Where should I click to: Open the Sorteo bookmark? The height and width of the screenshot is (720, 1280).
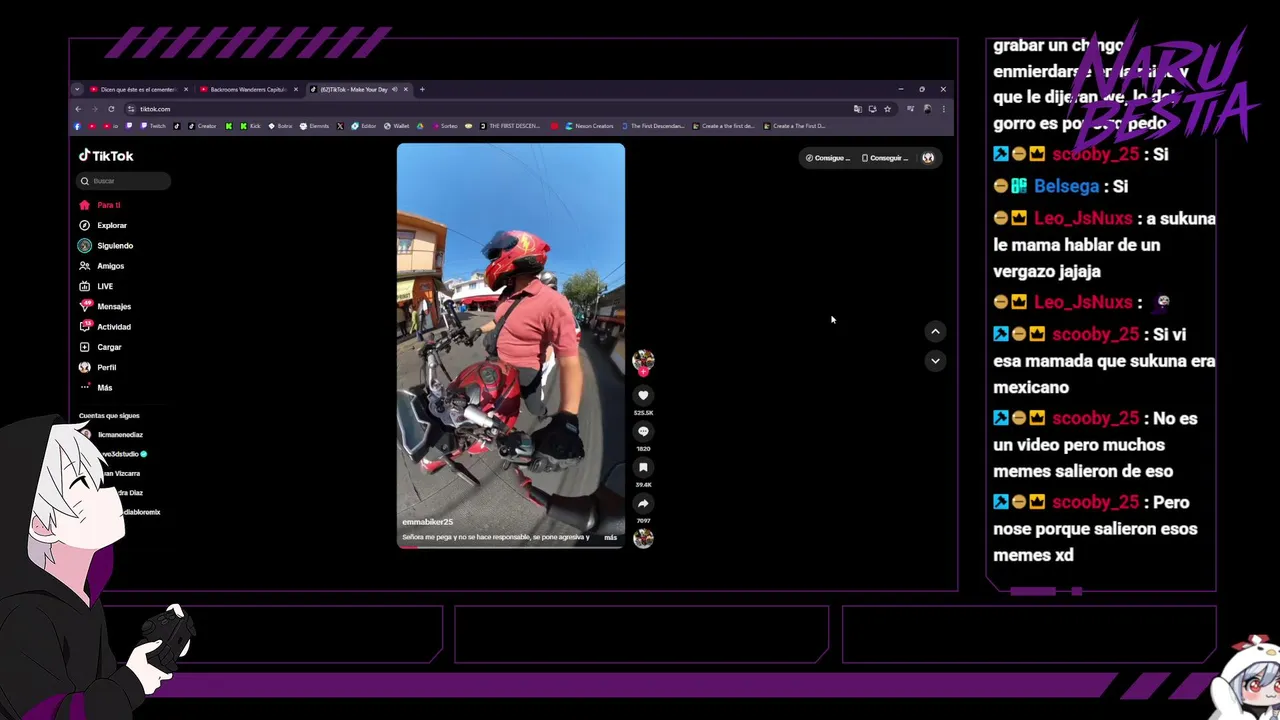(445, 126)
